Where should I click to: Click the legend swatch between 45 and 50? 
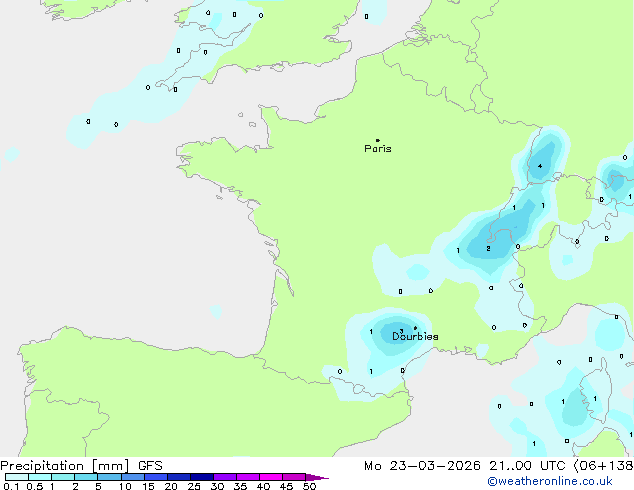click(x=294, y=477)
